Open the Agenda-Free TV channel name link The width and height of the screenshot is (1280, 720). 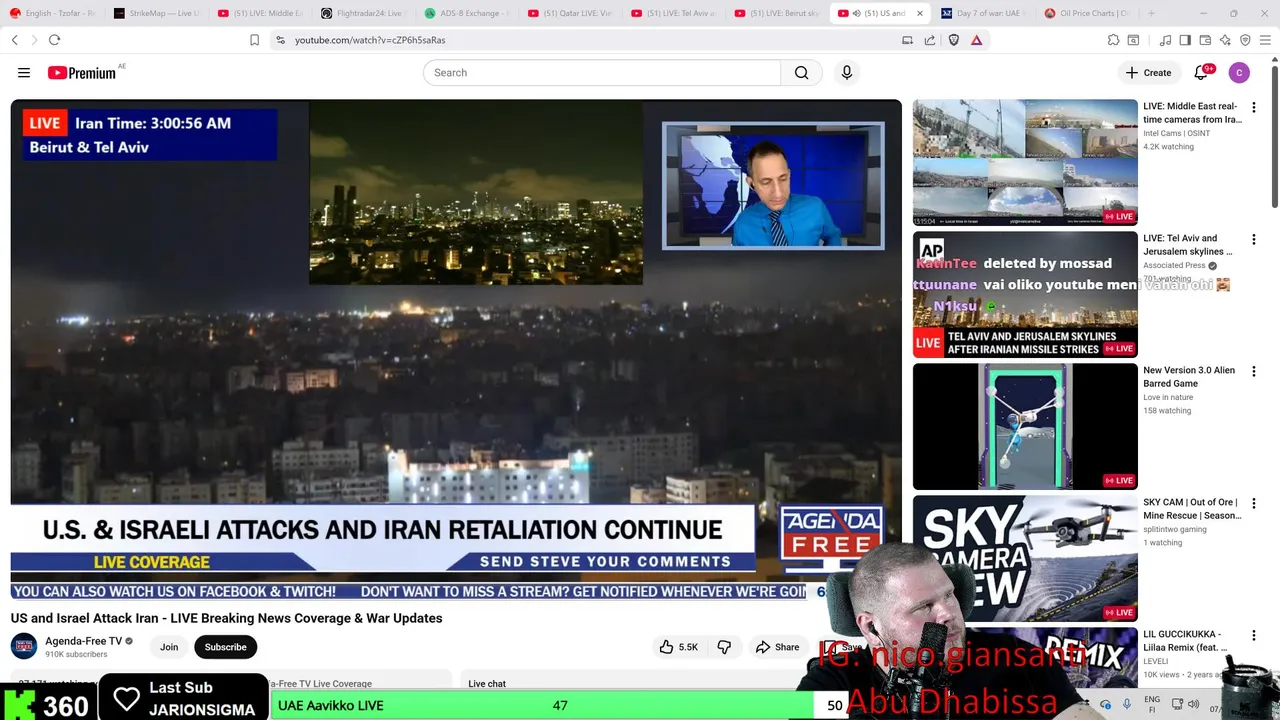(x=83, y=641)
